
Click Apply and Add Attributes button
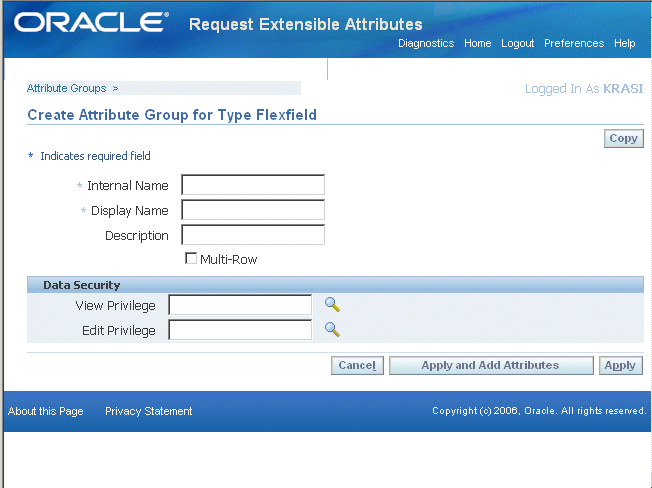491,365
